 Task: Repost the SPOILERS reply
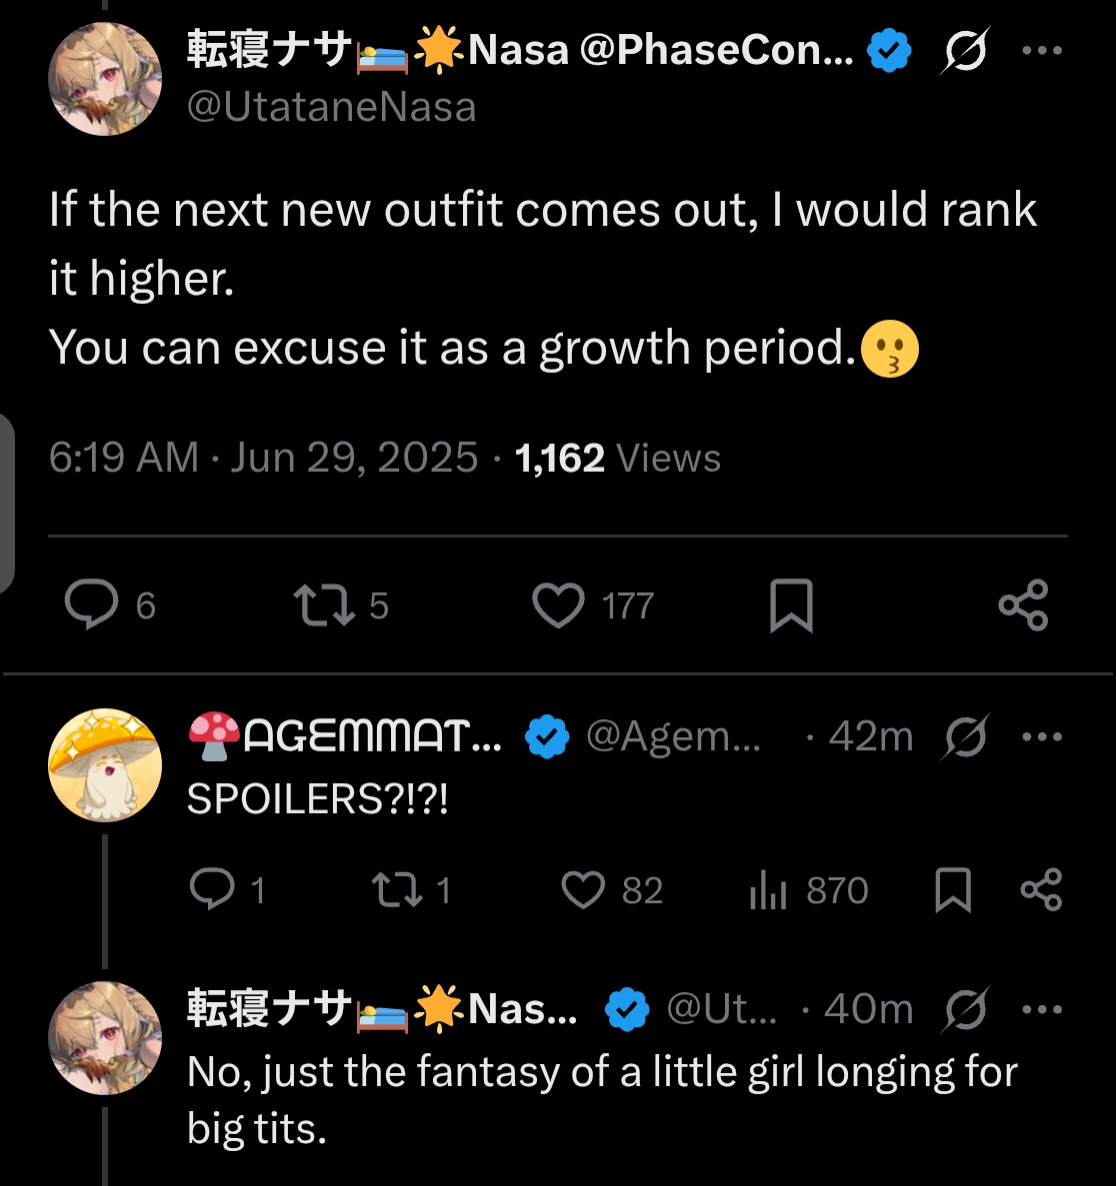pyautogui.click(x=396, y=889)
